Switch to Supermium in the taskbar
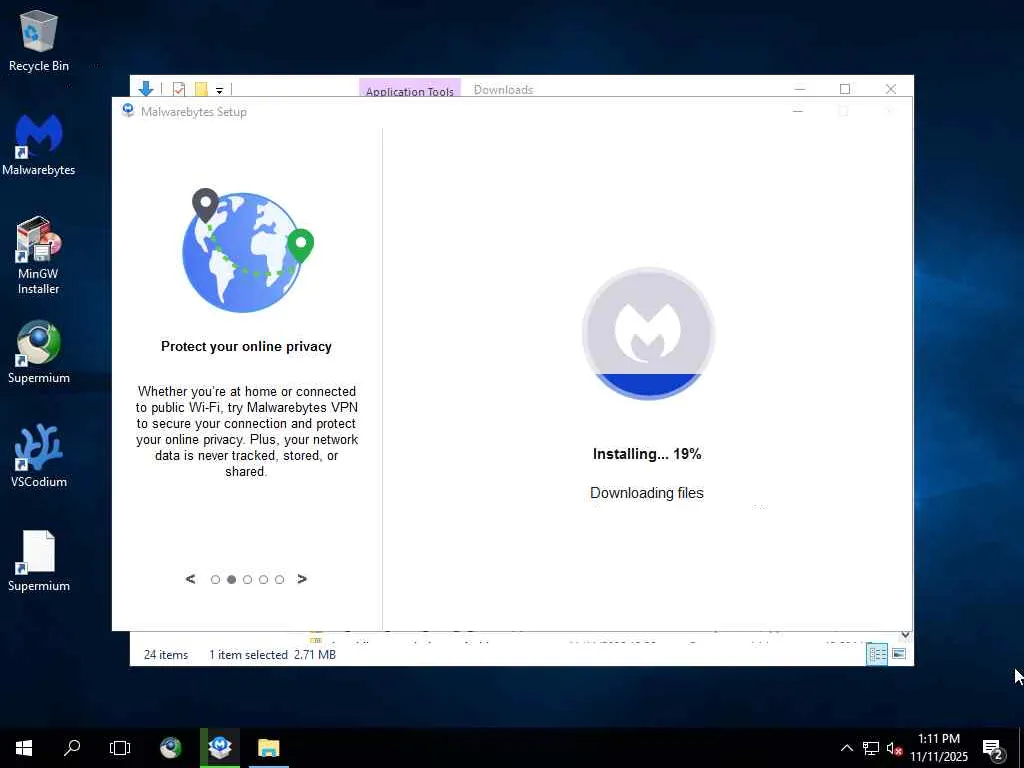Viewport: 1024px width, 768px height. click(x=171, y=748)
